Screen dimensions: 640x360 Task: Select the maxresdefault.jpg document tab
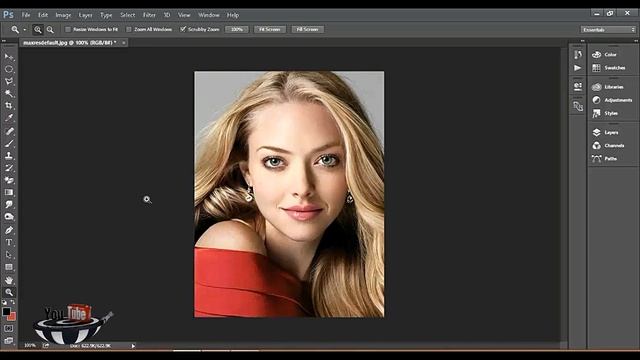click(69, 42)
